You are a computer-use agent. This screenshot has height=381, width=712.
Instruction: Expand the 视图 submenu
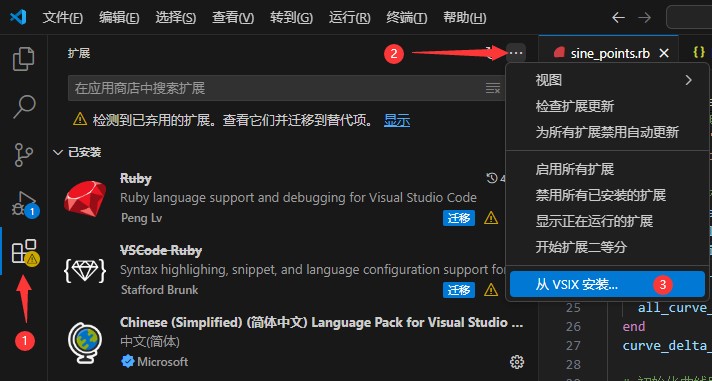[x=607, y=80]
